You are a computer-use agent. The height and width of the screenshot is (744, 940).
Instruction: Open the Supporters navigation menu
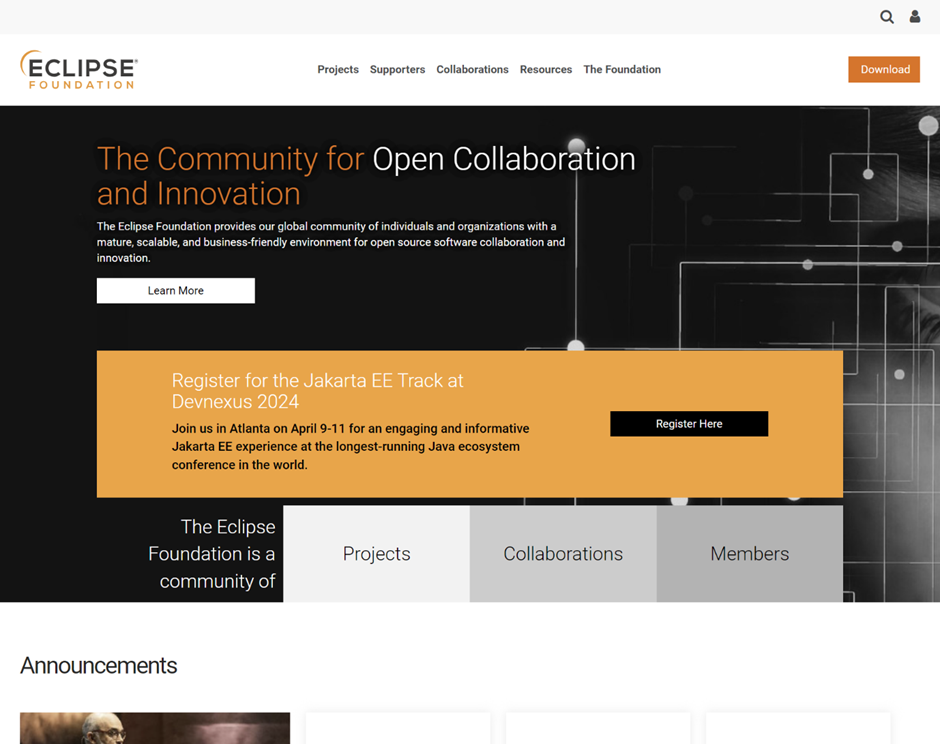tap(397, 70)
